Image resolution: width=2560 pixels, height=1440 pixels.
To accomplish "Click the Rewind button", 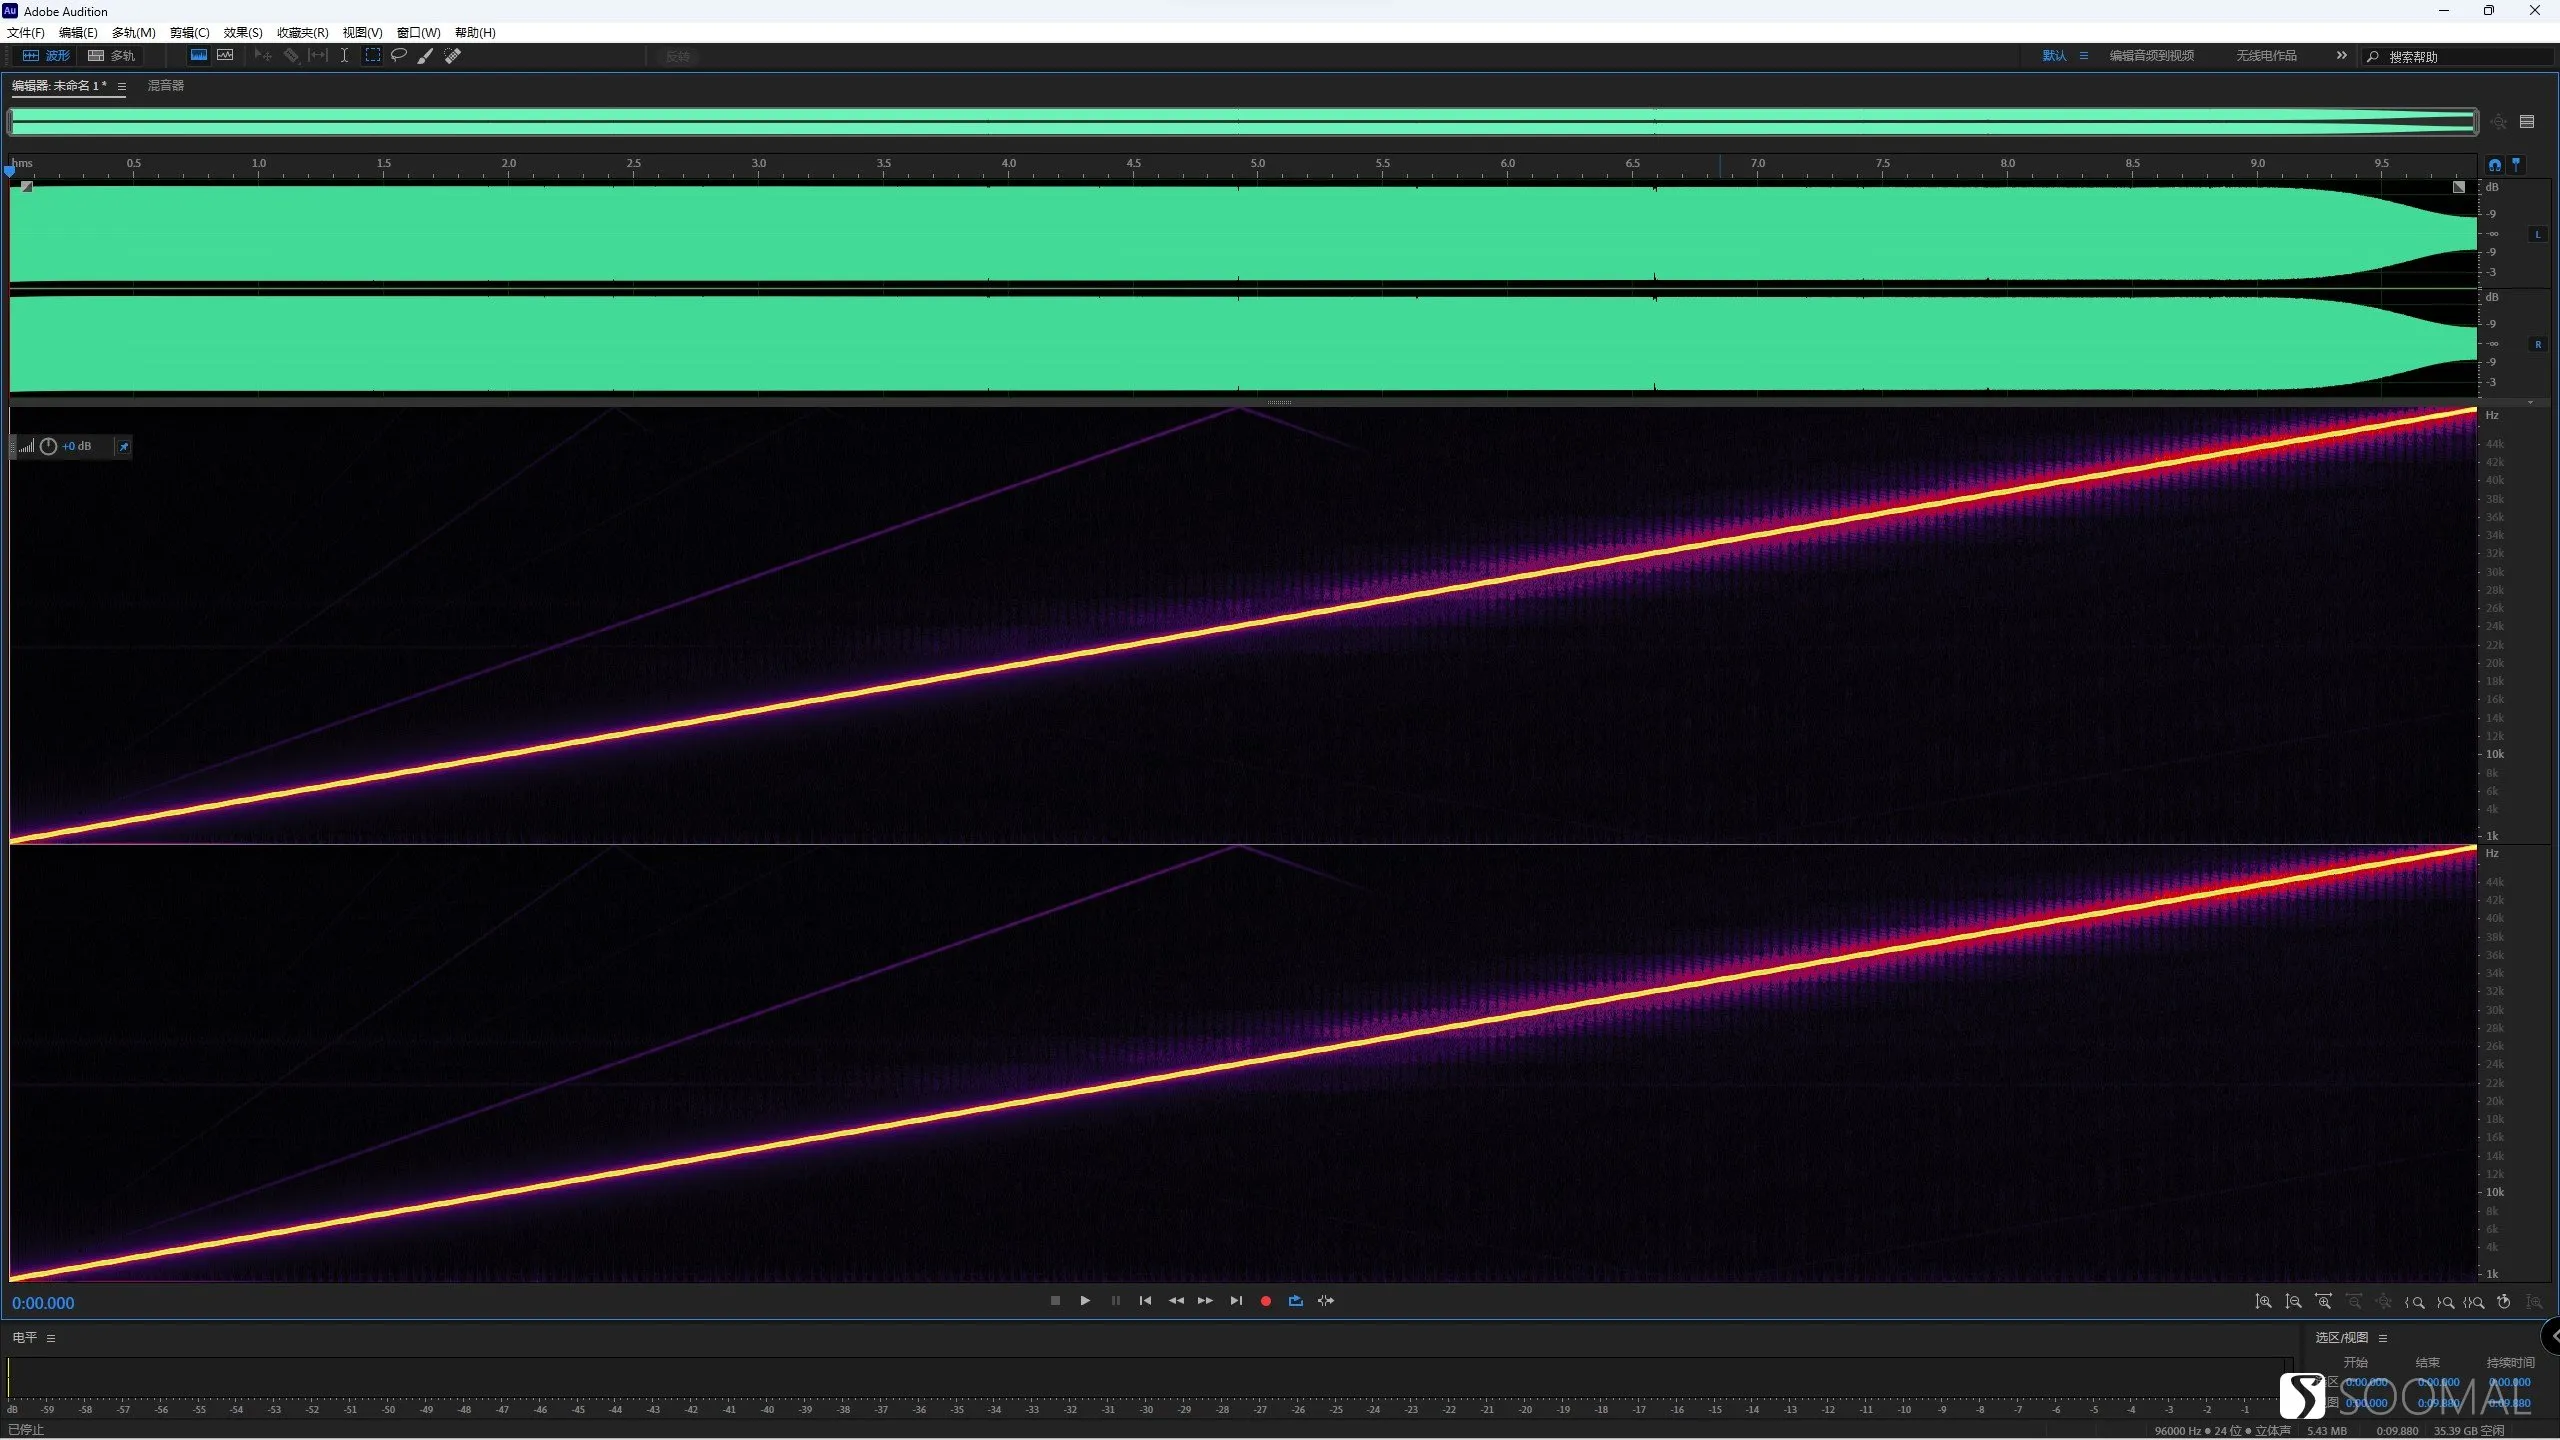I will [x=1176, y=1301].
